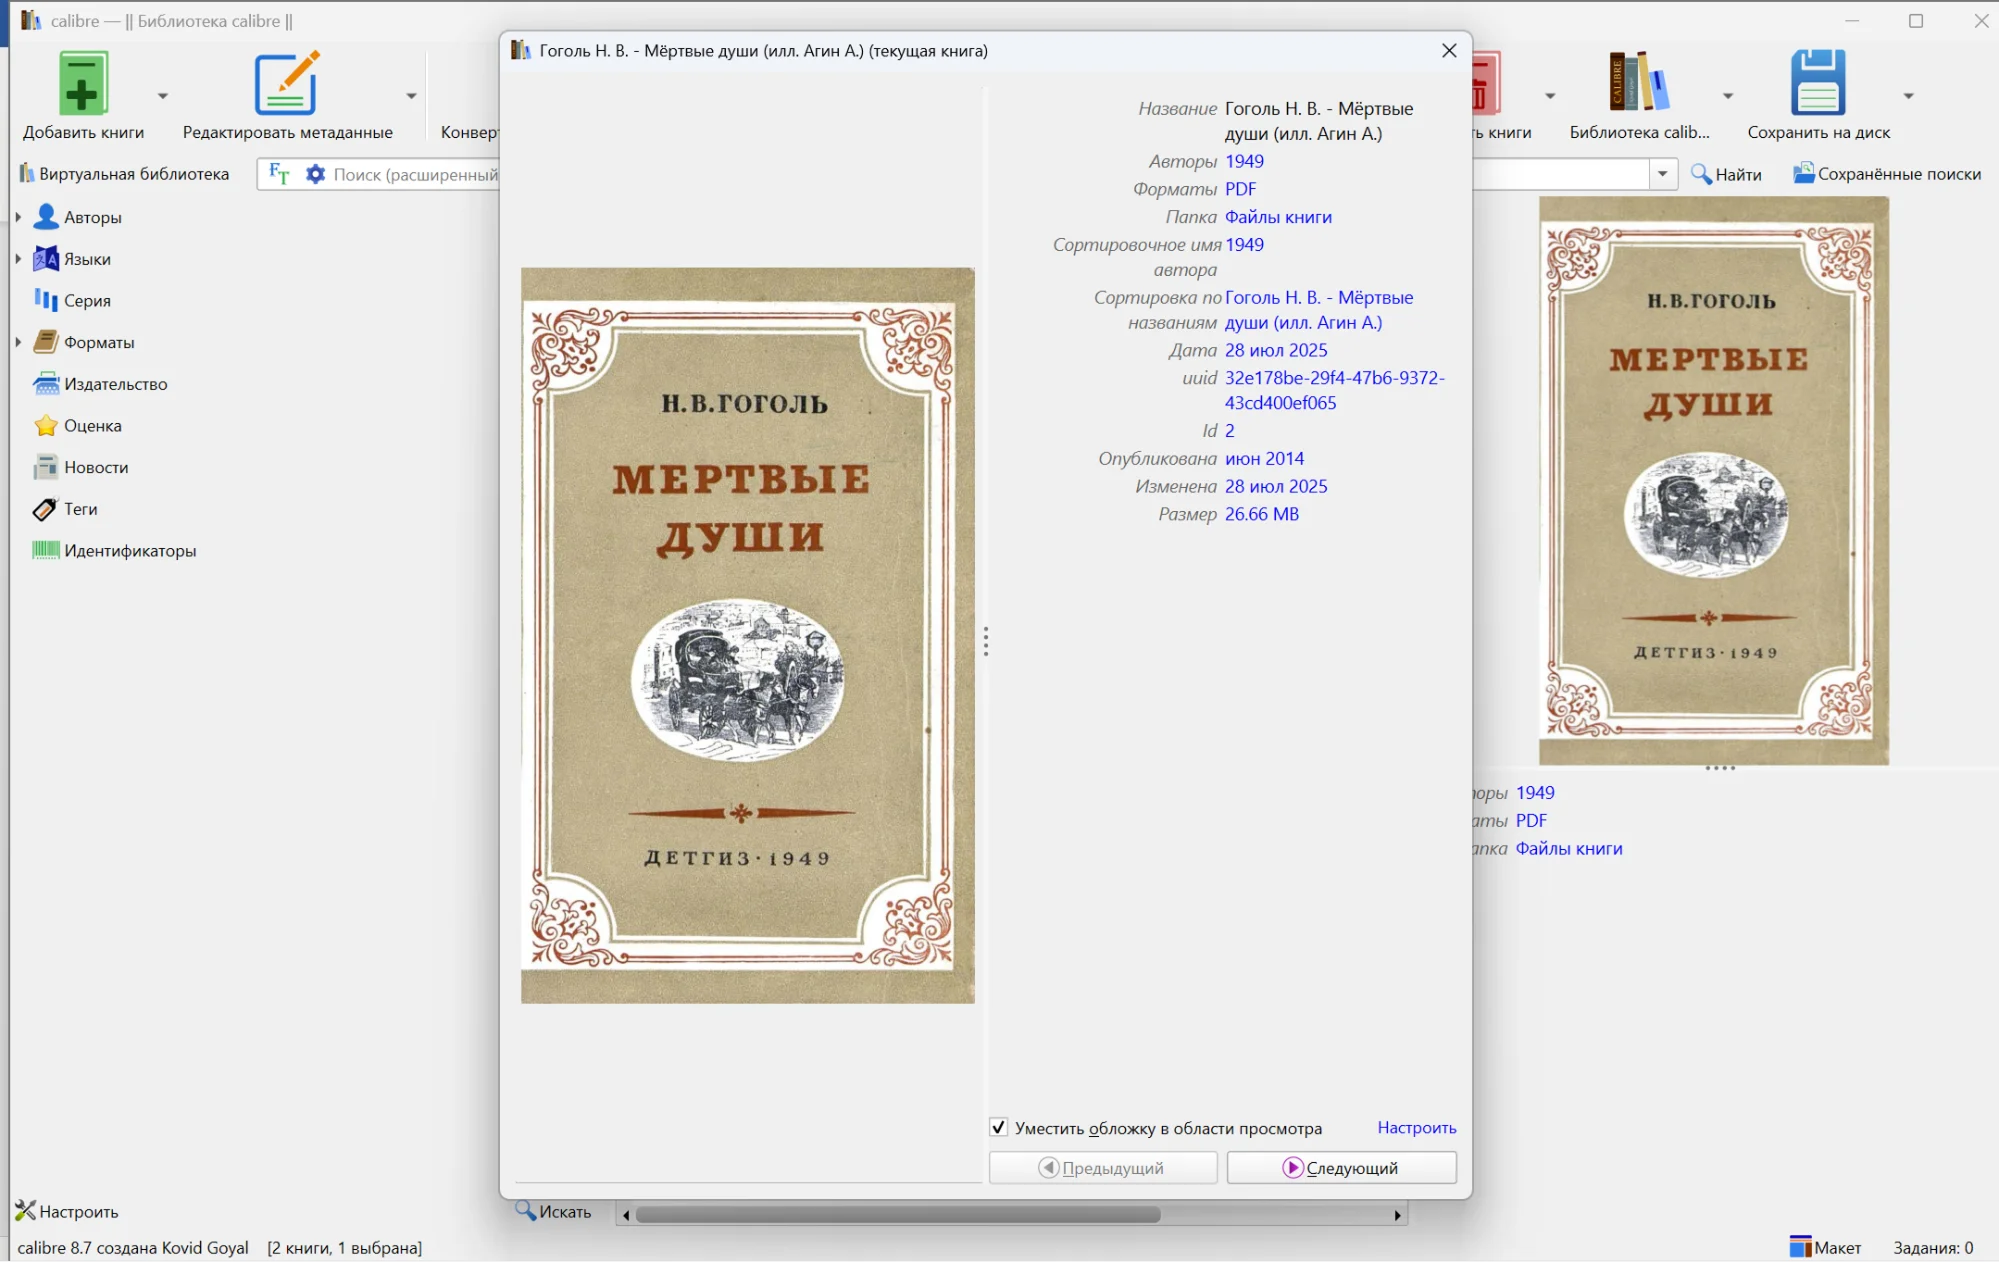This screenshot has width=1999, height=1262.
Task: Click the Layout button in status bar
Action: click(x=1825, y=1247)
